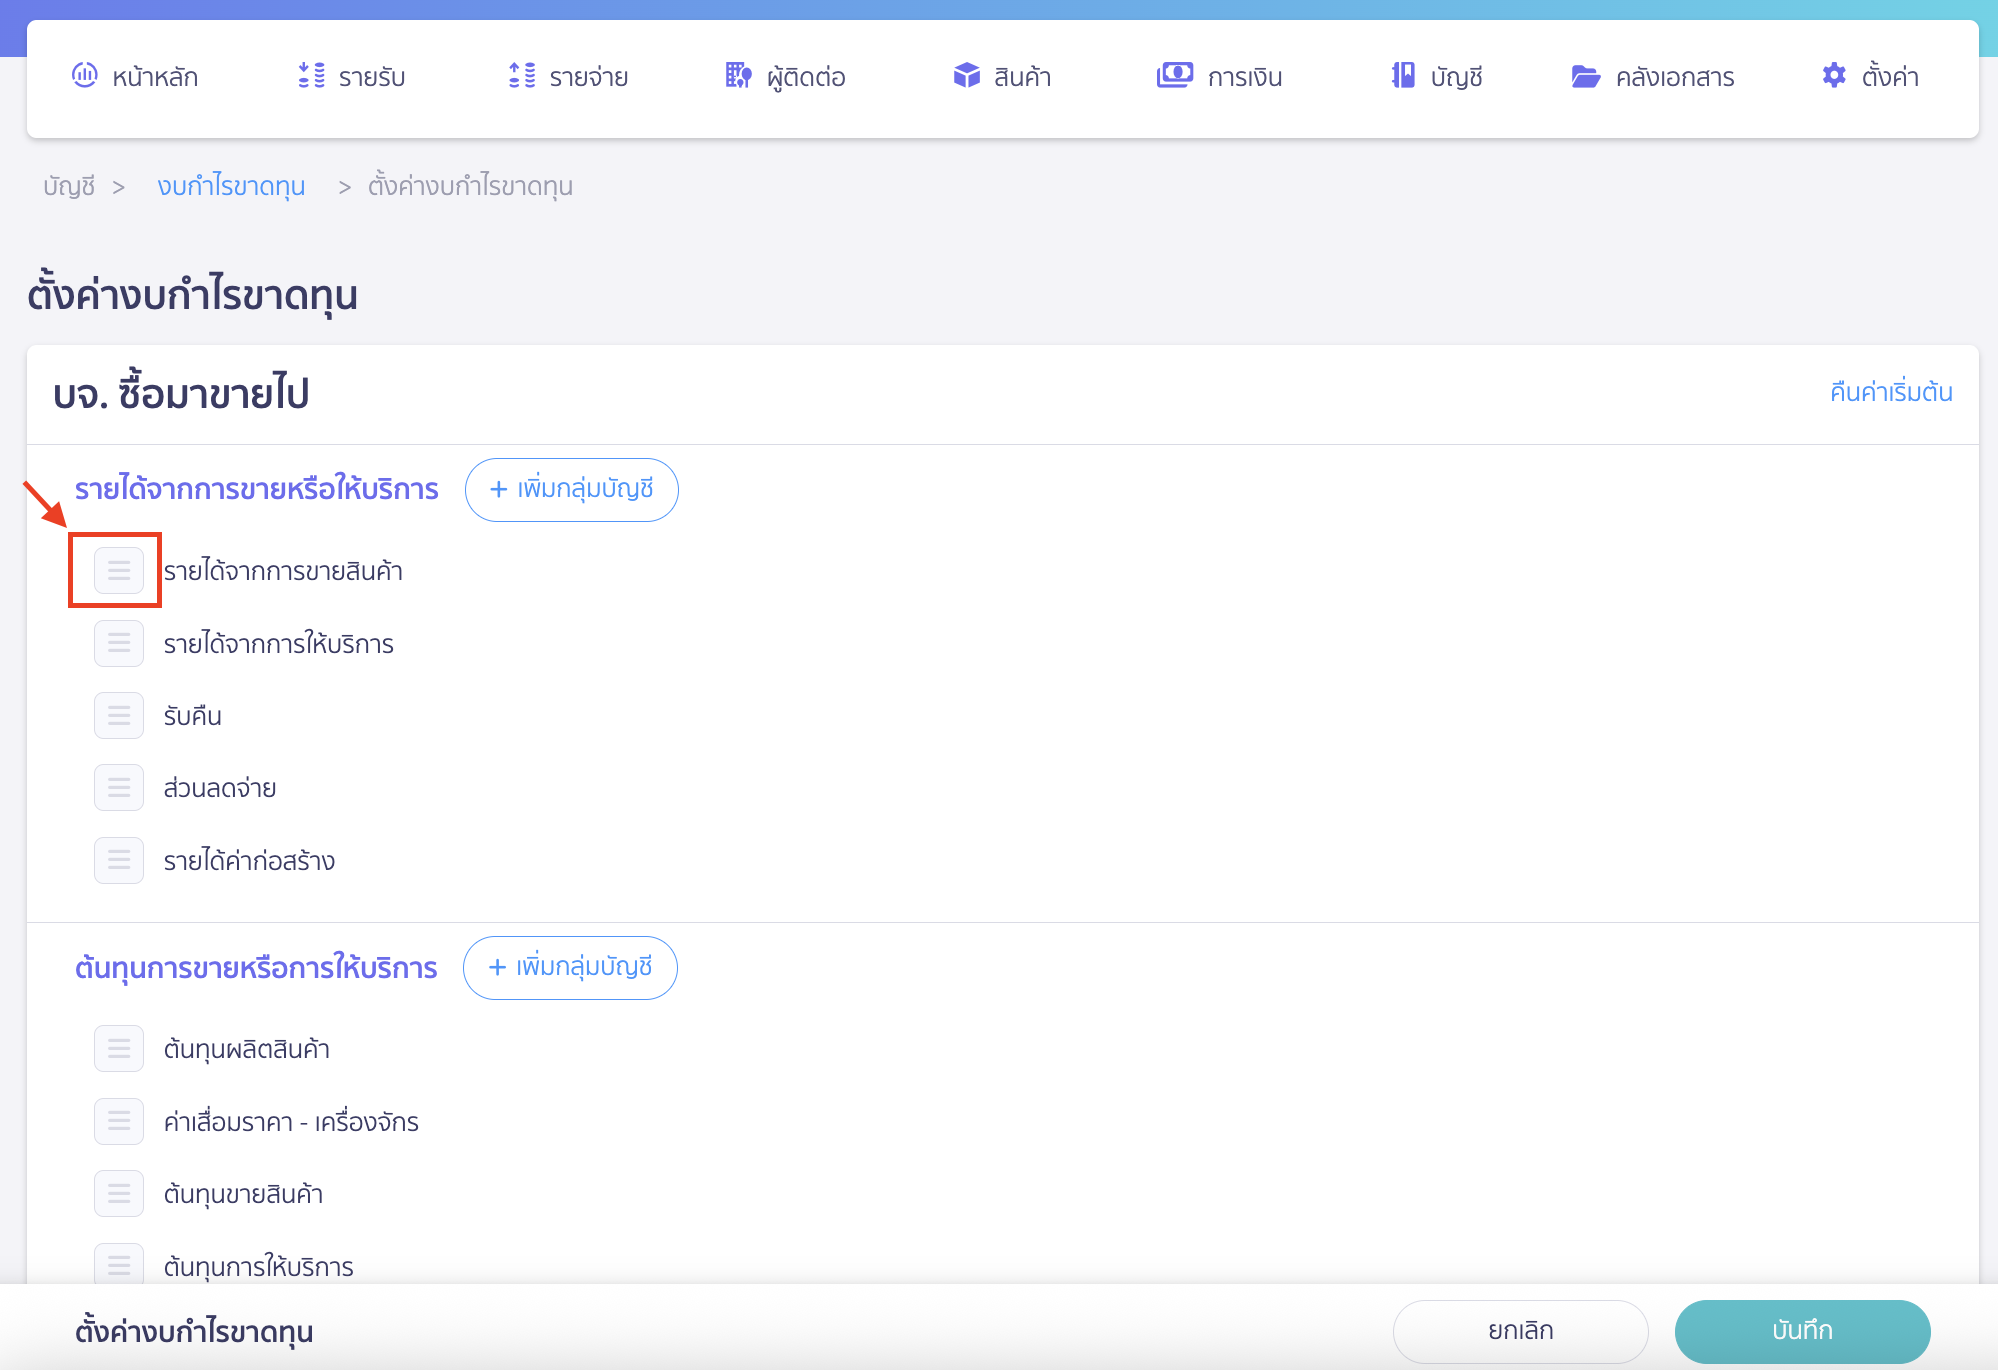Add account group under ต้นทุนการขายหรือการให้บริการ
The height and width of the screenshot is (1370, 1998).
coord(570,968)
